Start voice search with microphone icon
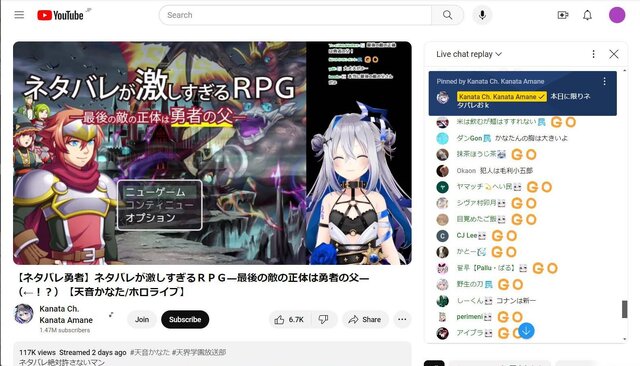The height and width of the screenshot is (366, 640). (482, 15)
